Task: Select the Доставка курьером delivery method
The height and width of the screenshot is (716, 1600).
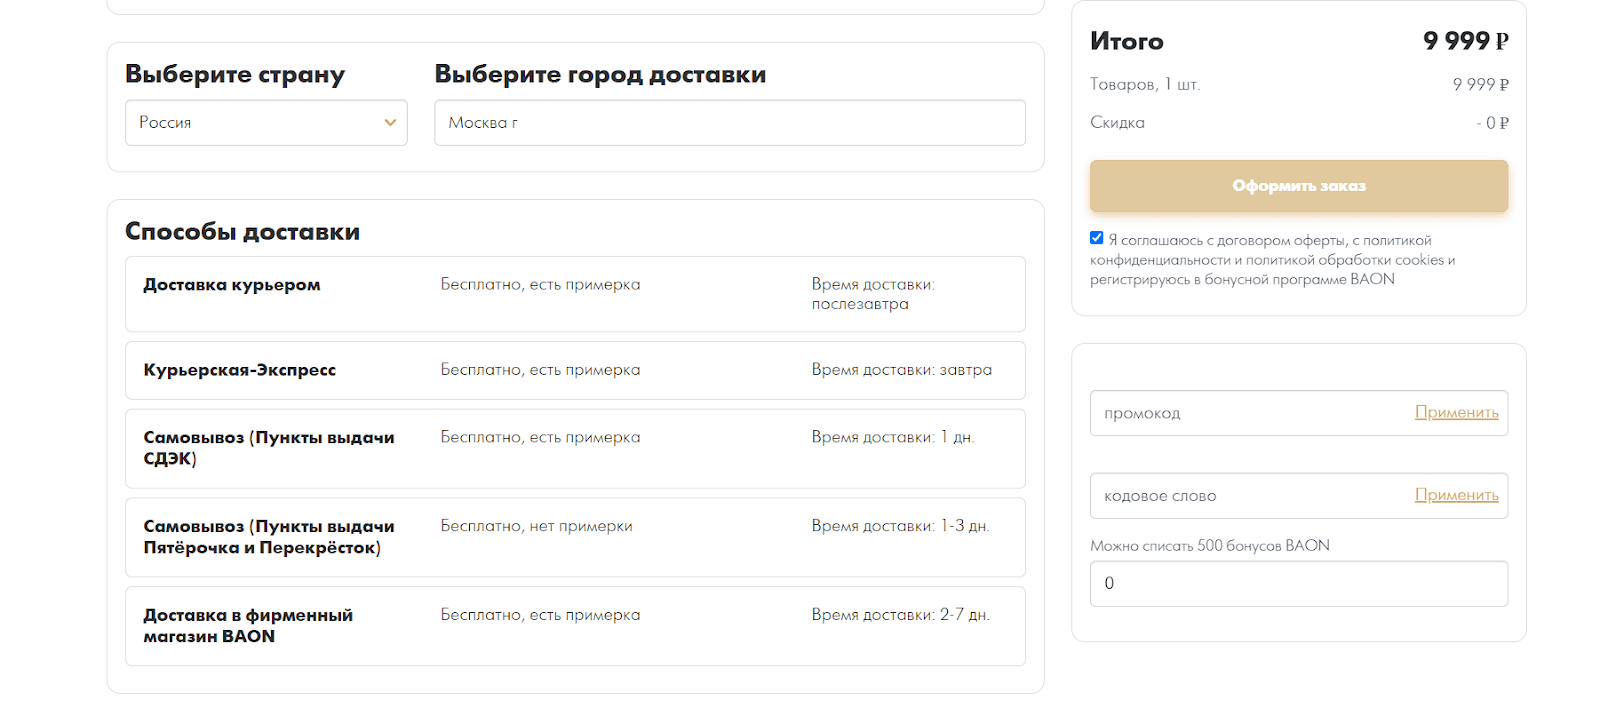Action: tap(232, 285)
